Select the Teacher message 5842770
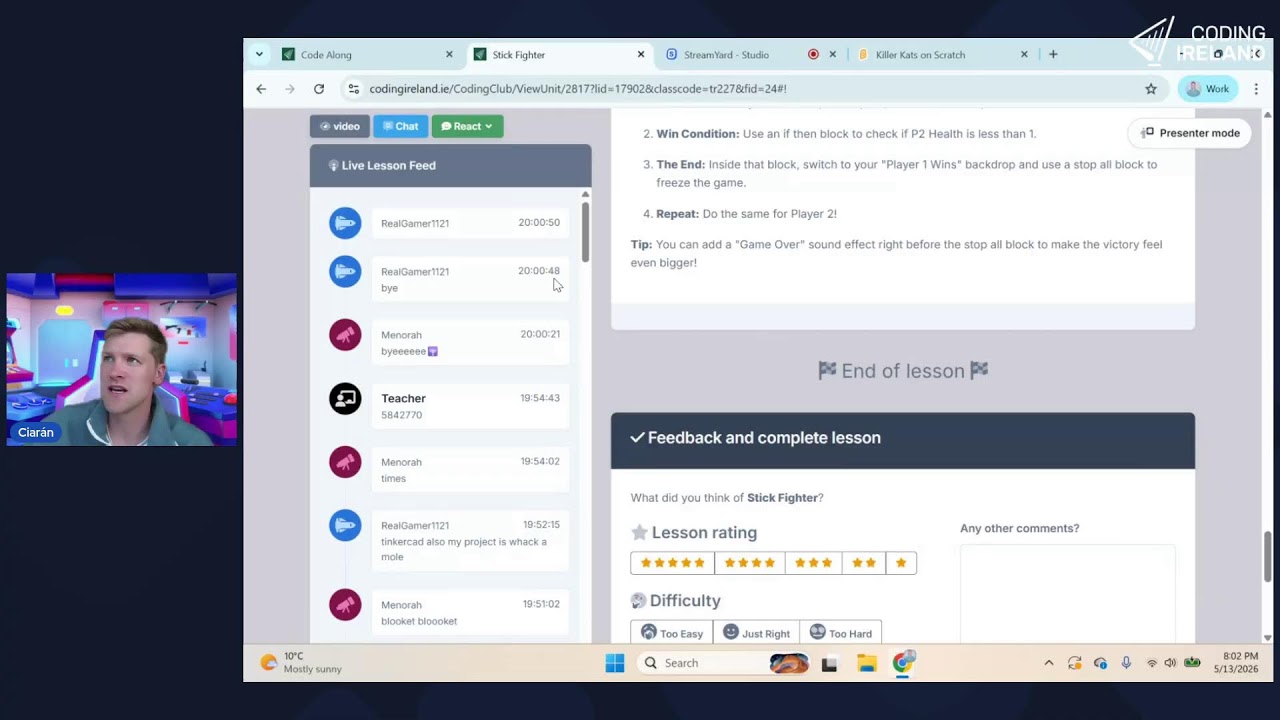 [x=470, y=406]
